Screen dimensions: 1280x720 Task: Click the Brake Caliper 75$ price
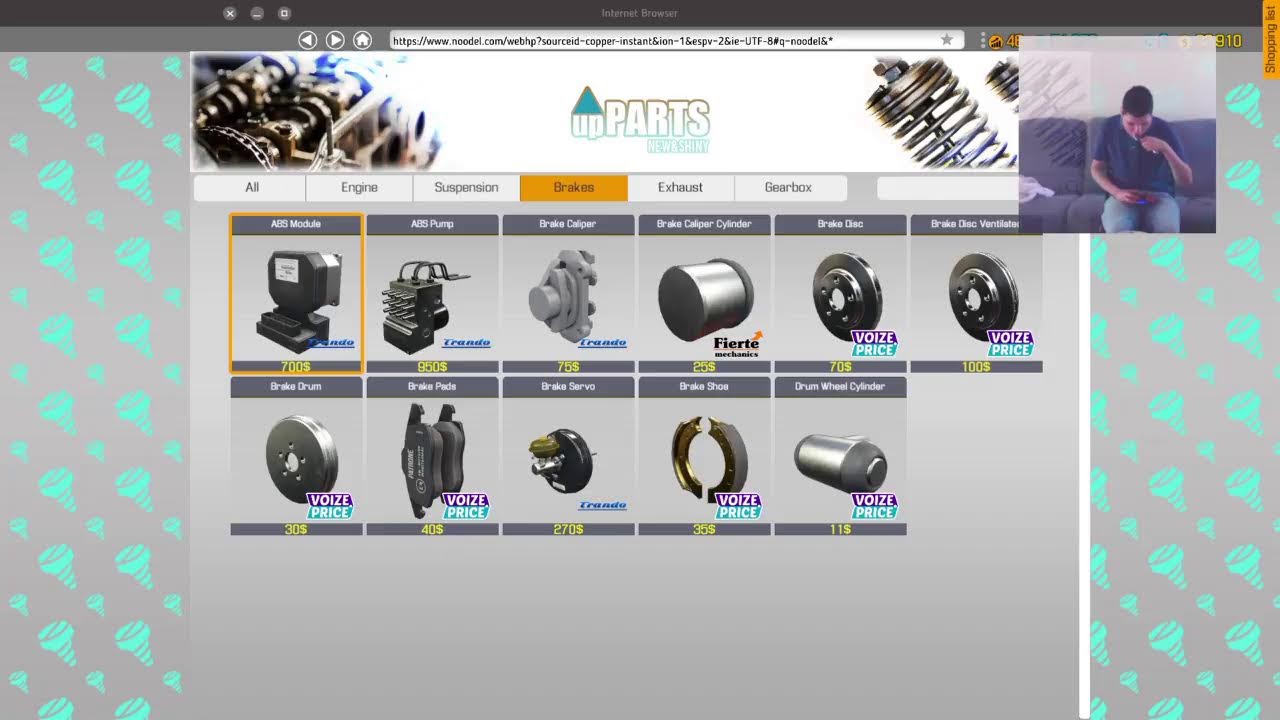569,367
